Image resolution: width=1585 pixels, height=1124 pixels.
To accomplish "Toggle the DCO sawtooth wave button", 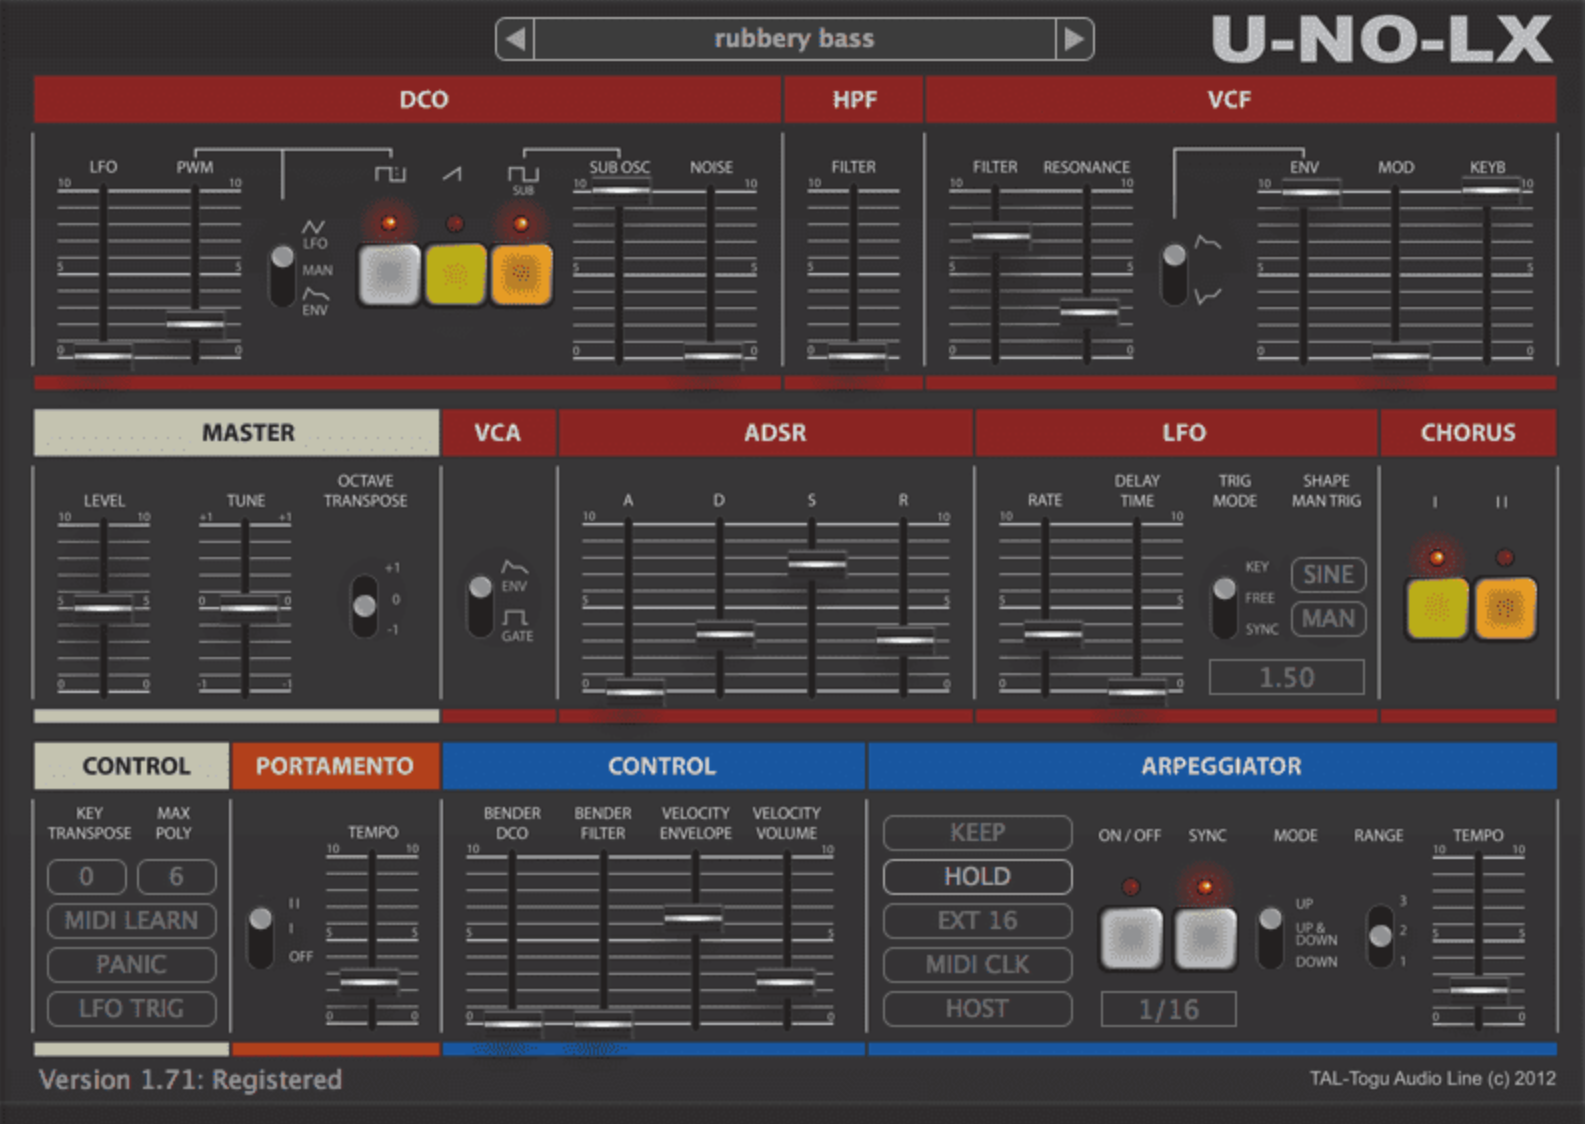I will (x=455, y=273).
